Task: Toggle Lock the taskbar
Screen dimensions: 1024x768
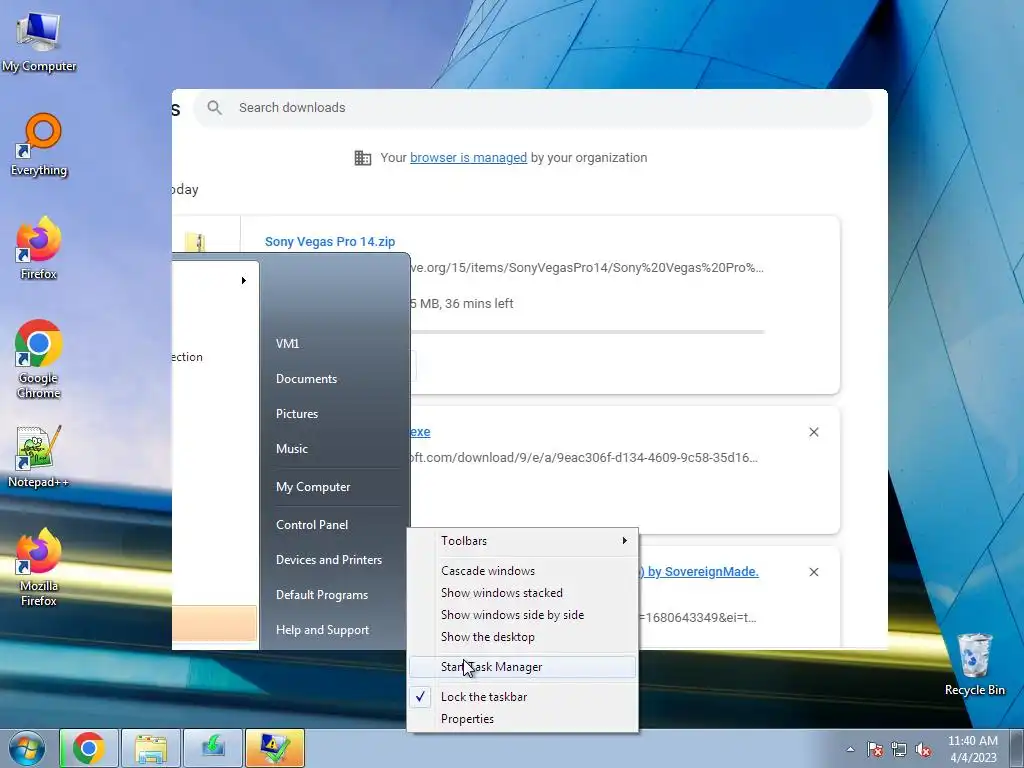Action: (x=522, y=697)
